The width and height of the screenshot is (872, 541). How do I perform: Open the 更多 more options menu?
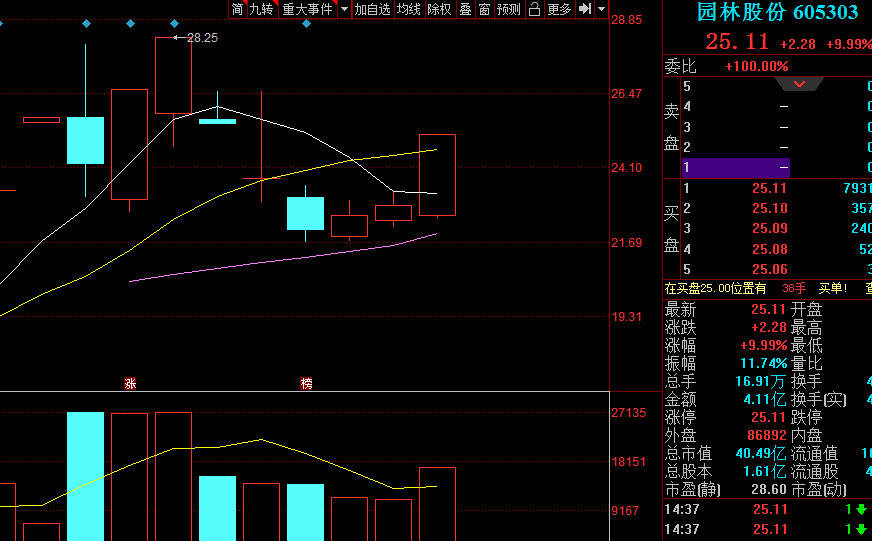[559, 9]
